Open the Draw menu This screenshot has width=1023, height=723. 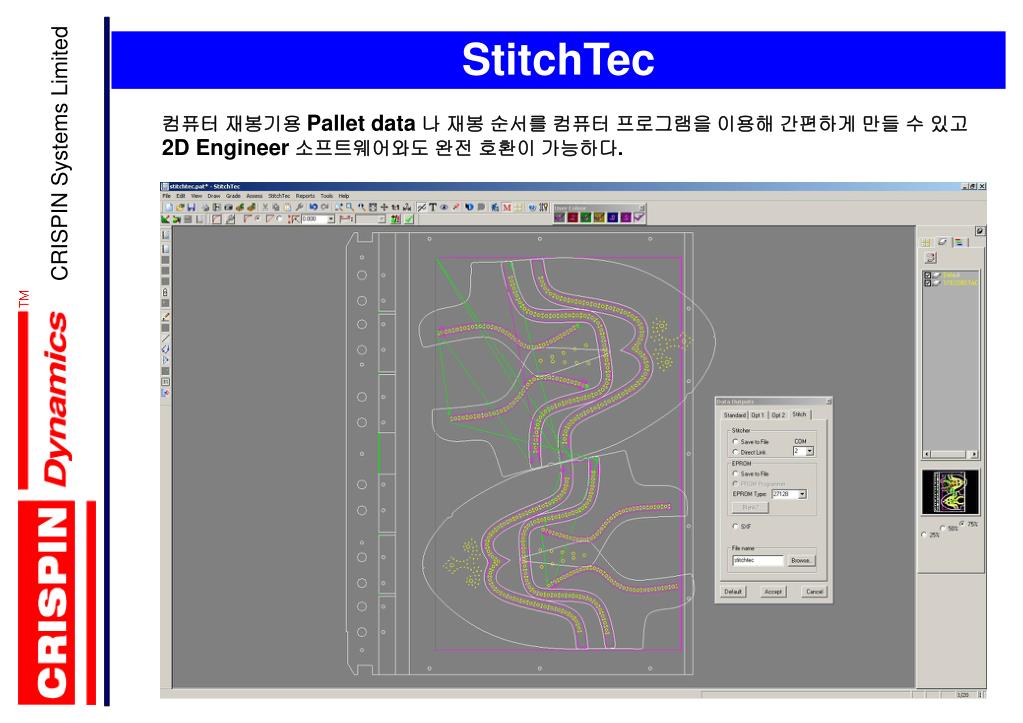click(x=214, y=196)
